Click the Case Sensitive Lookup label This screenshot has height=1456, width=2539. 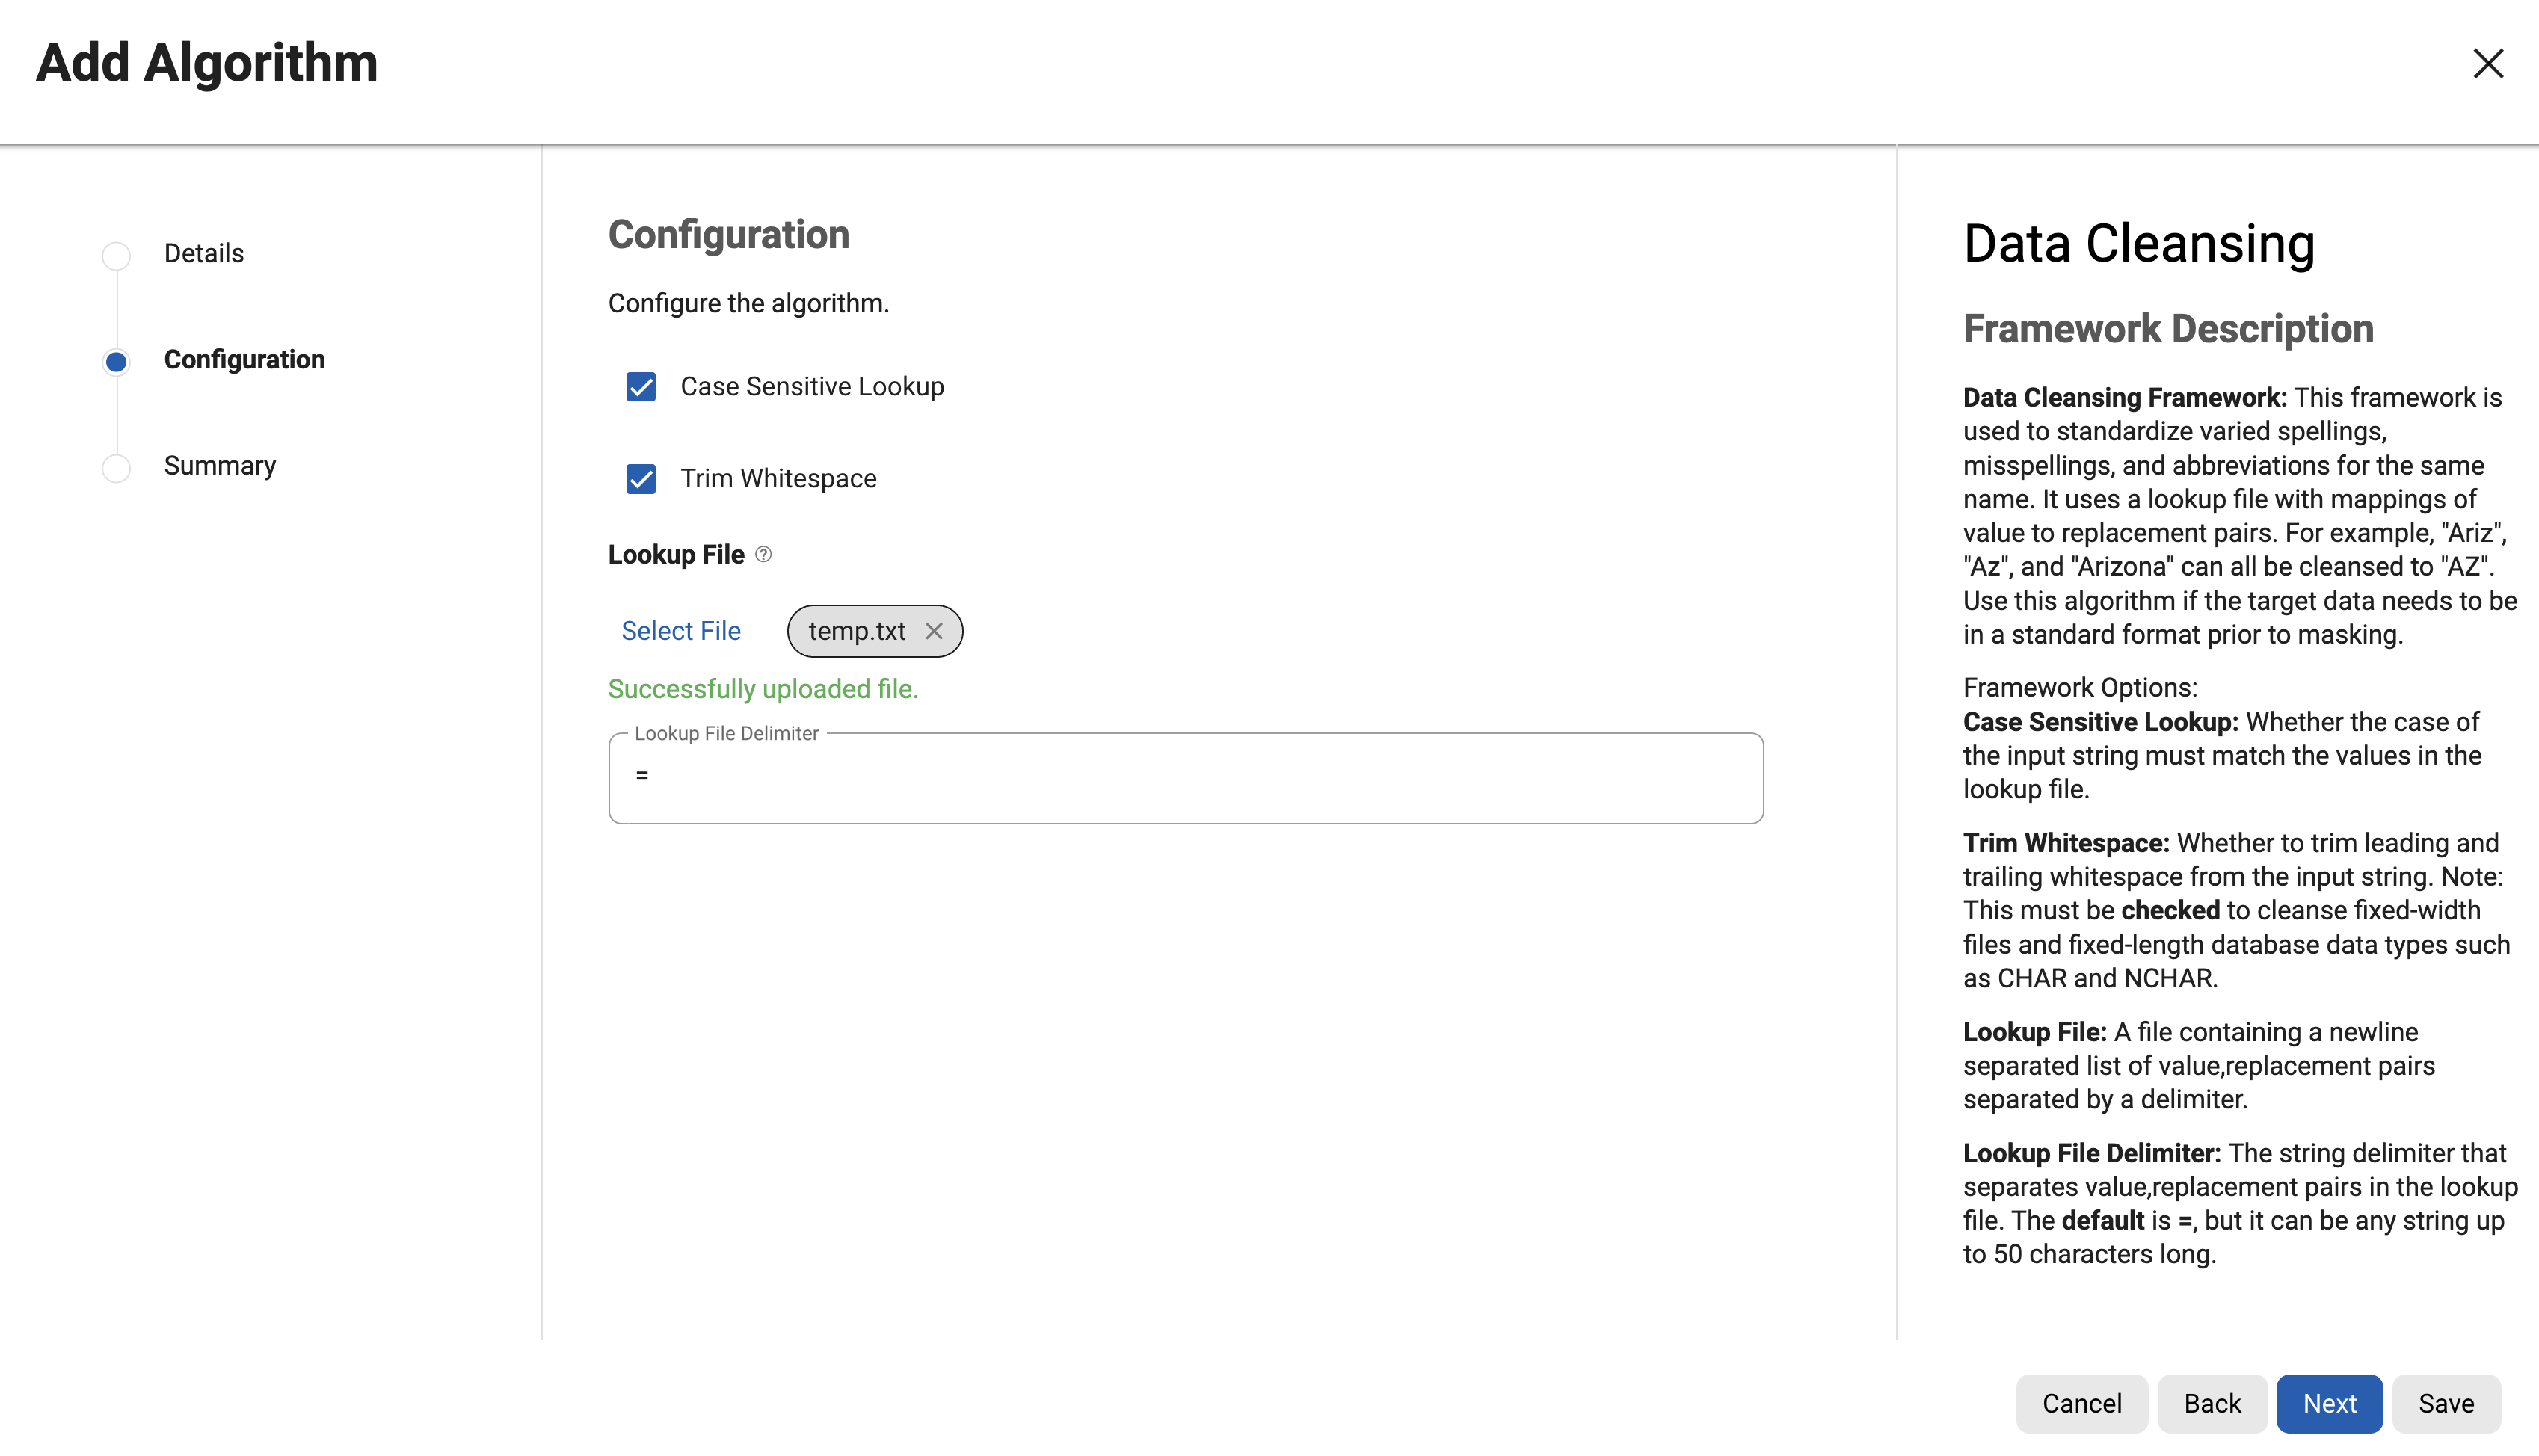pyautogui.click(x=812, y=387)
